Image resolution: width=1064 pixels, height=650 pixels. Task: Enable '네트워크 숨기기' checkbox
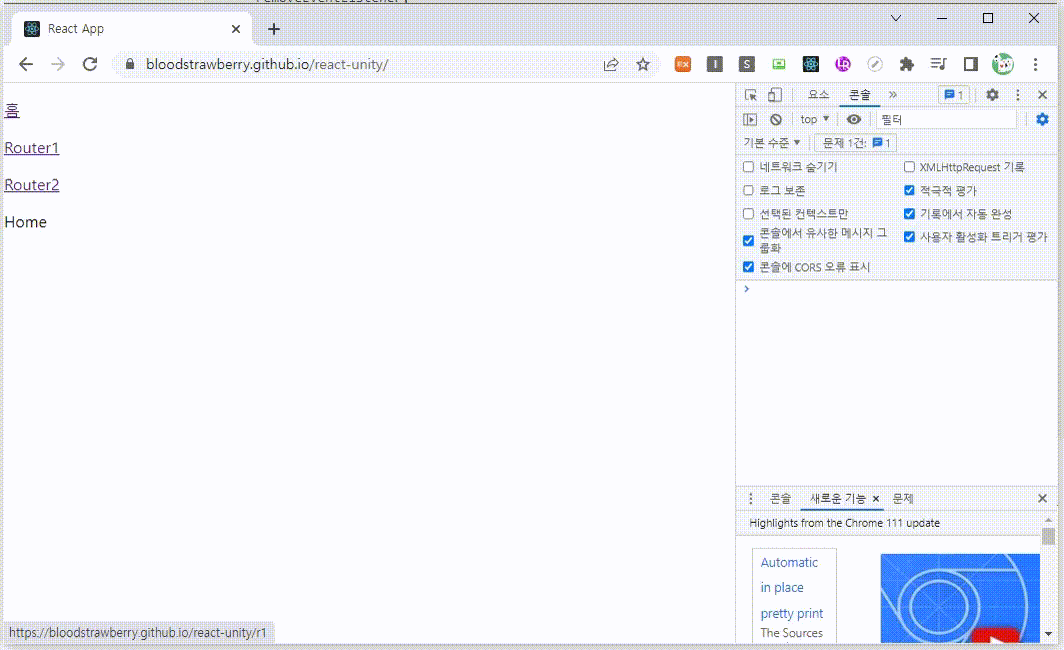click(748, 167)
